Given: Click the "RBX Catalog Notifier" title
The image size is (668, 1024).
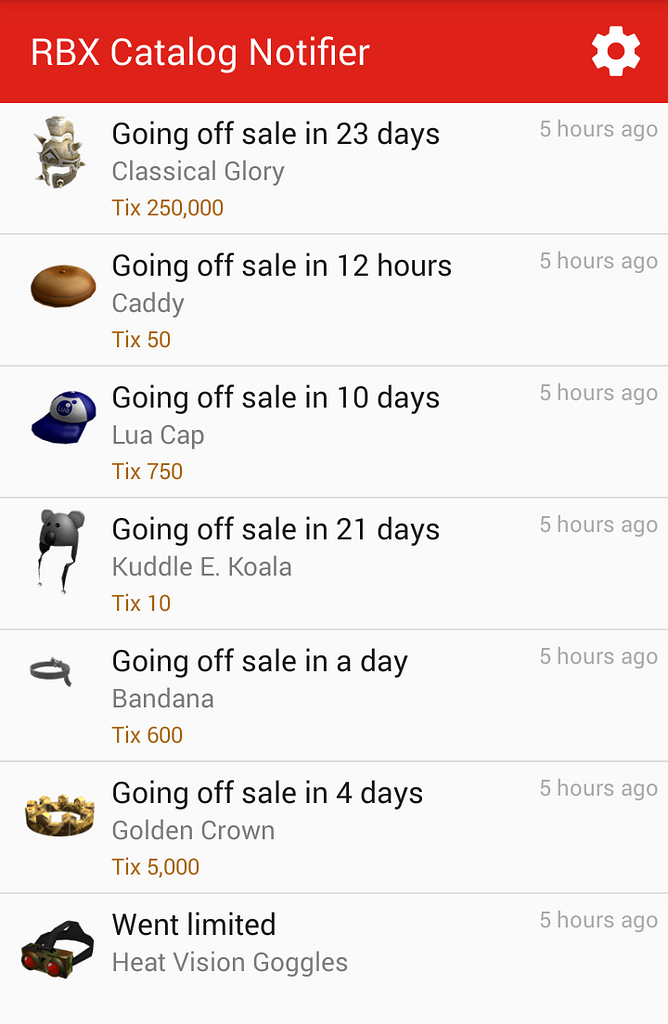Looking at the screenshot, I should (x=200, y=52).
